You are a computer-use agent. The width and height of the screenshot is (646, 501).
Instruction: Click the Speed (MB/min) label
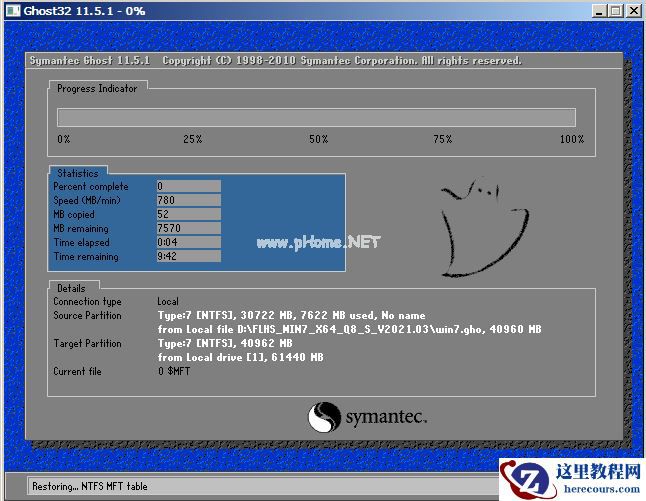(87, 201)
